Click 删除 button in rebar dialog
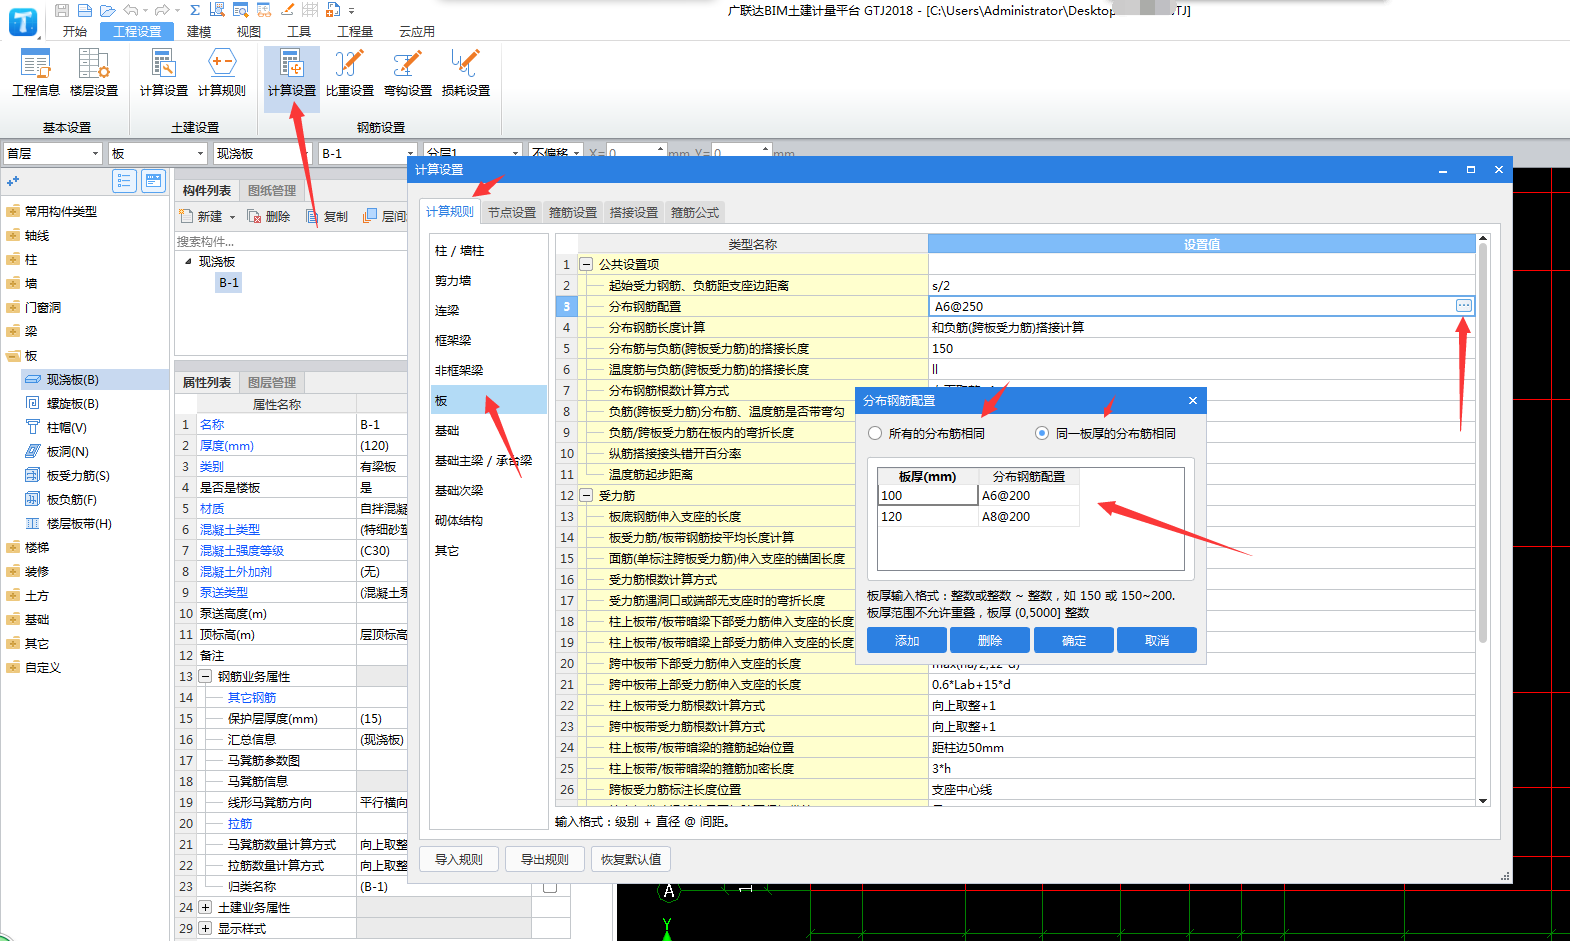 tap(990, 640)
